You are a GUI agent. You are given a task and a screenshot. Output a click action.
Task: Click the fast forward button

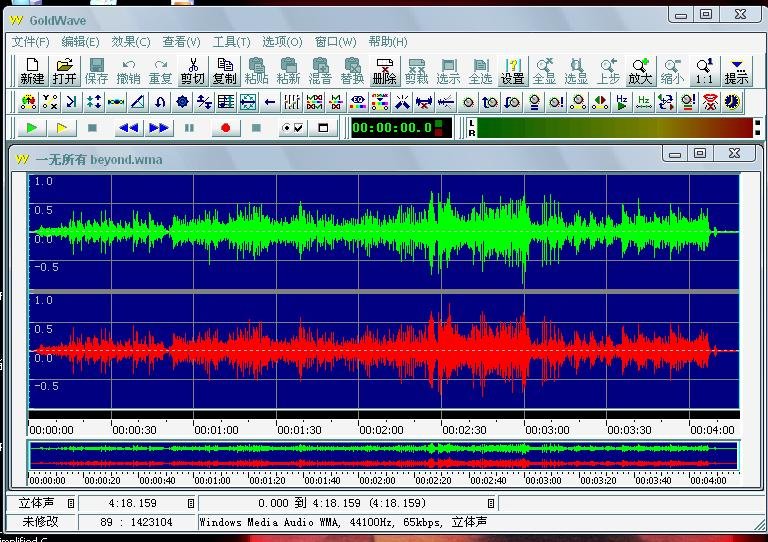[159, 128]
